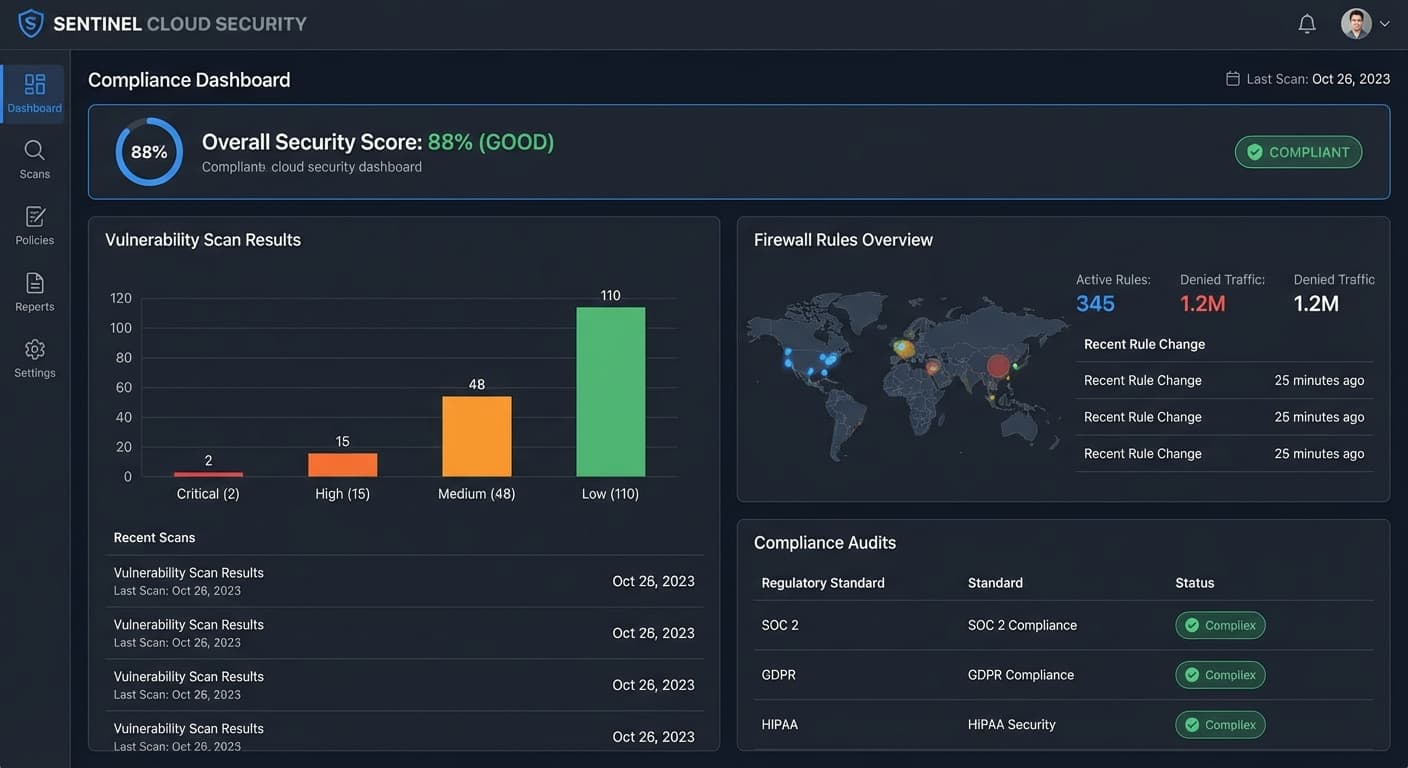Viewport: 1408px width, 768px height.
Task: Click the Sentinel shield logo
Action: [x=31, y=23]
